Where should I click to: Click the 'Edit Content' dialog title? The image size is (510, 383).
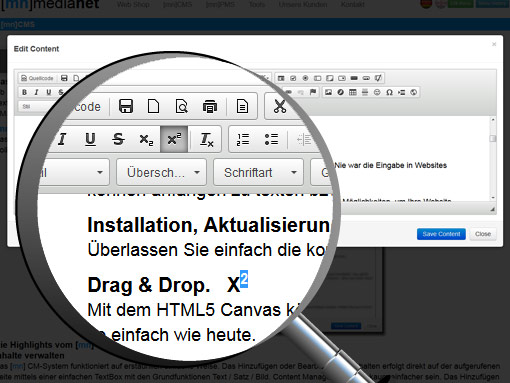[x=36, y=49]
